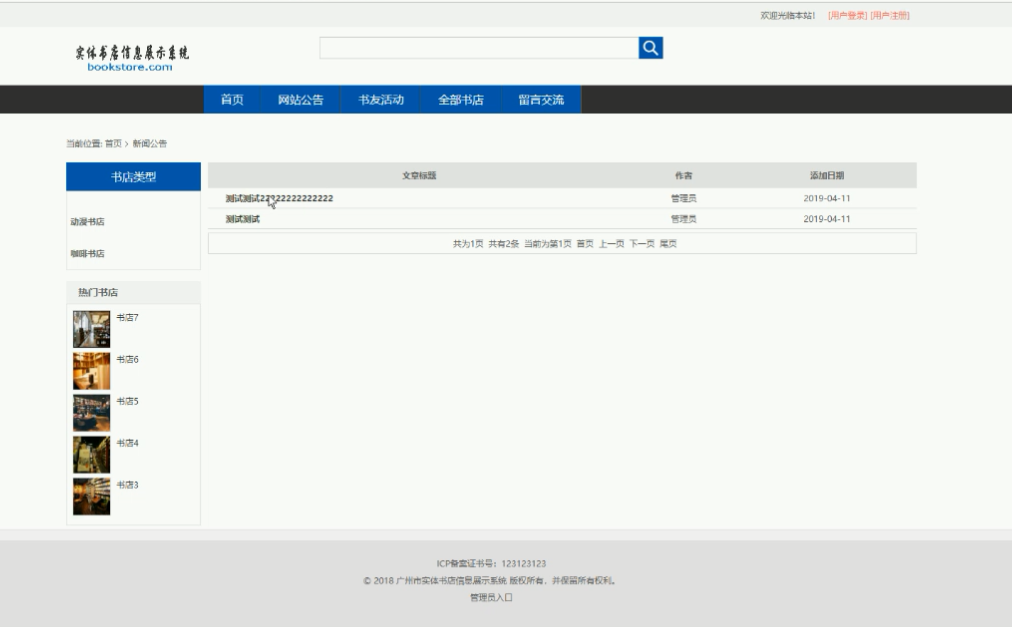The height and width of the screenshot is (627, 1012).
Task: Open the 书店5 thumbnail image
Action: click(92, 413)
